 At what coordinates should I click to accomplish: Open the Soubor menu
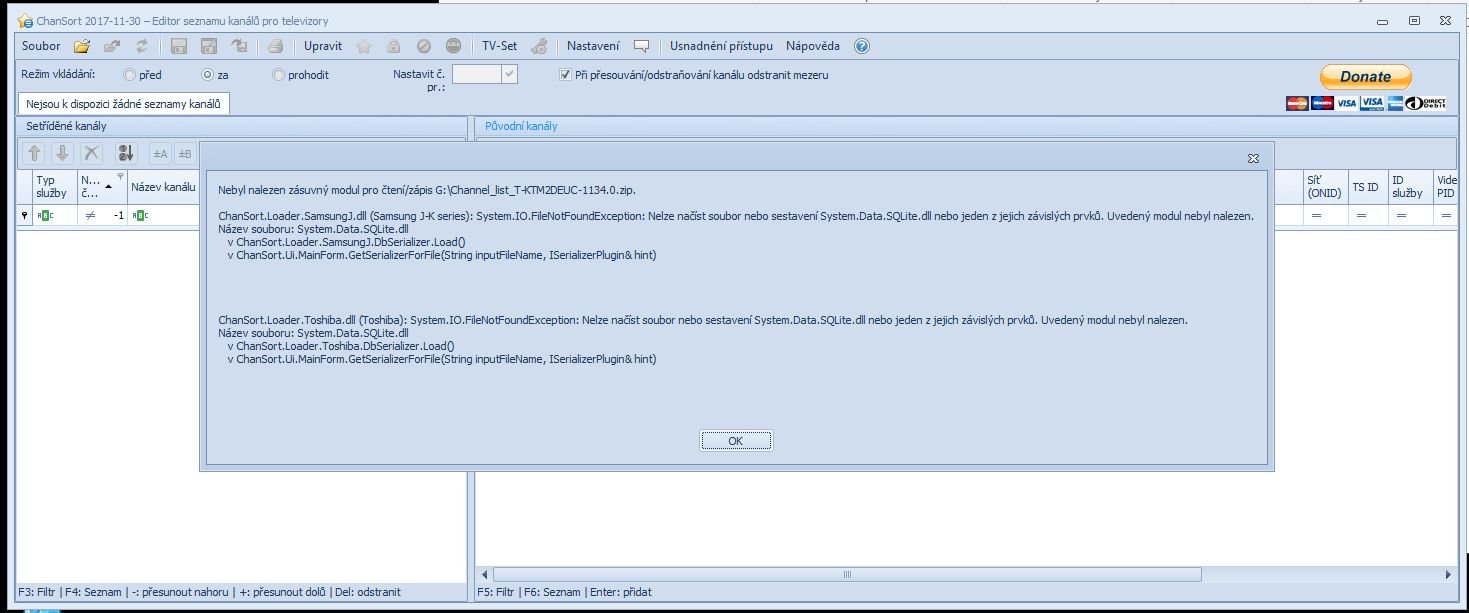[x=41, y=46]
